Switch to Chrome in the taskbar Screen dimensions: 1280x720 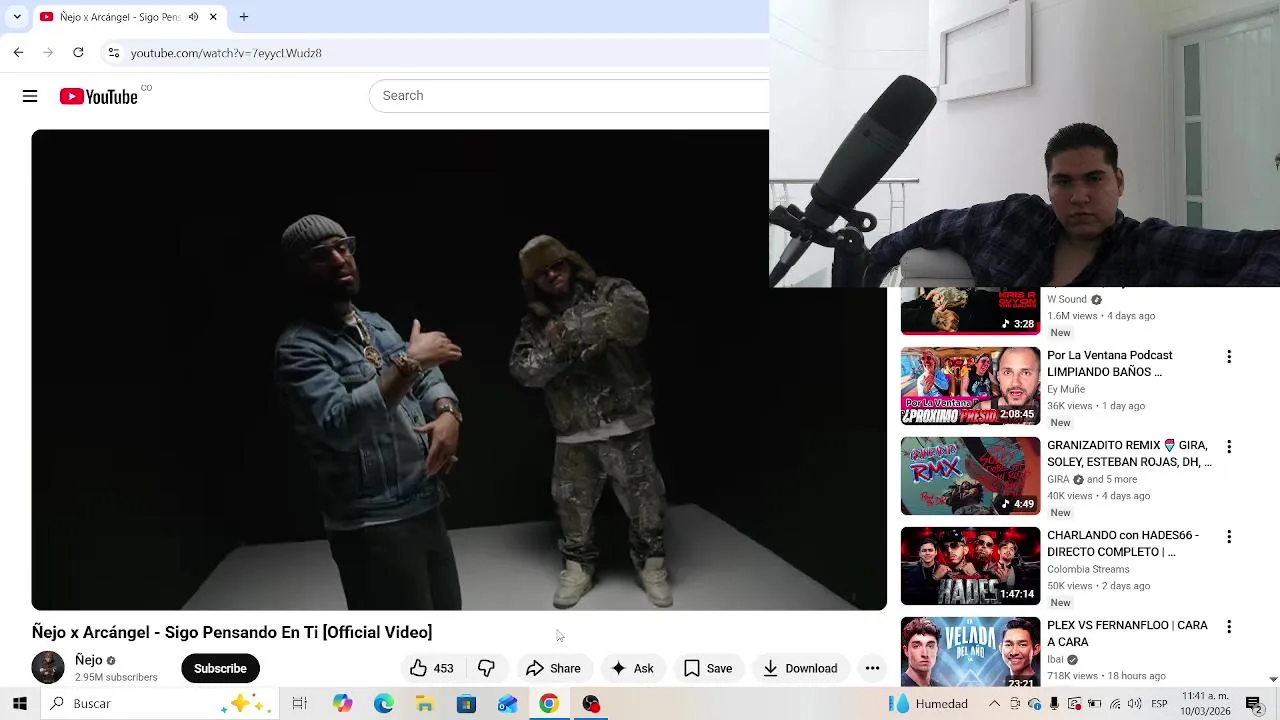click(x=549, y=704)
